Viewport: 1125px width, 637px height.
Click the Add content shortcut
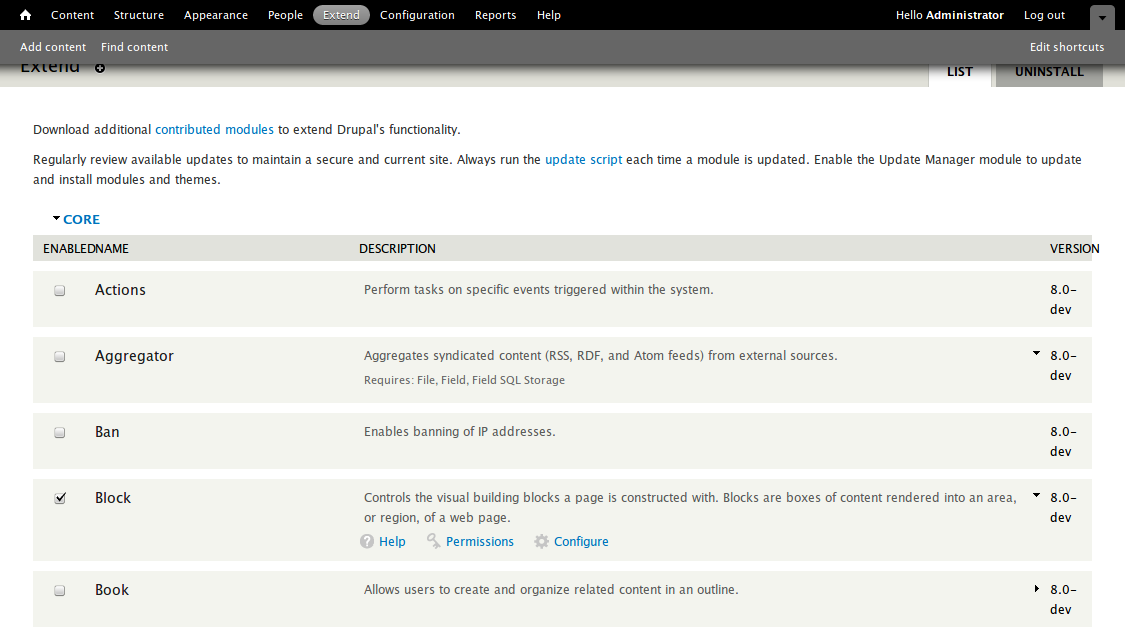click(53, 47)
